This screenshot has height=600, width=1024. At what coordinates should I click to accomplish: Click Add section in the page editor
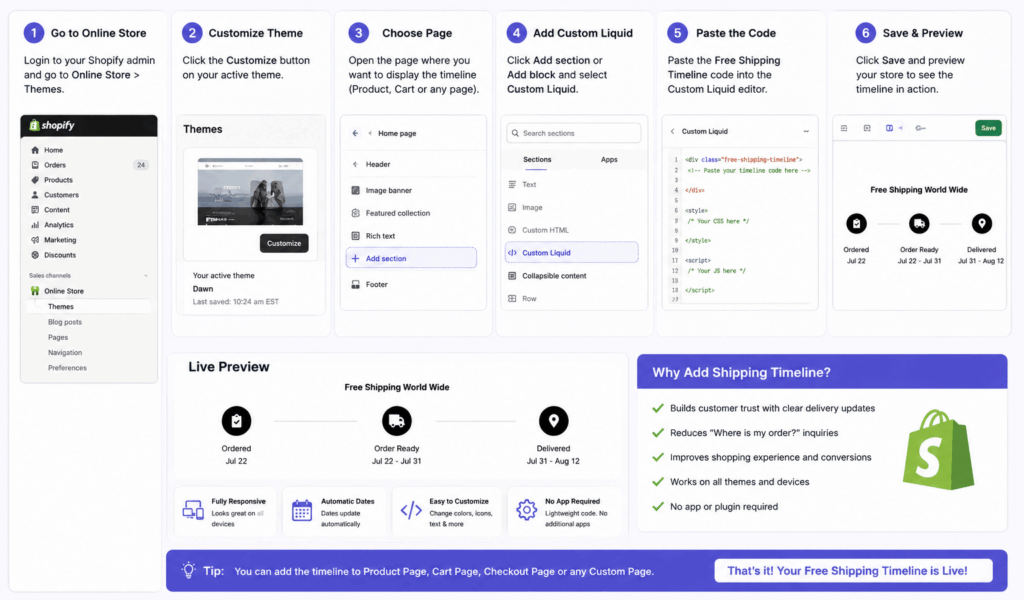tap(411, 259)
